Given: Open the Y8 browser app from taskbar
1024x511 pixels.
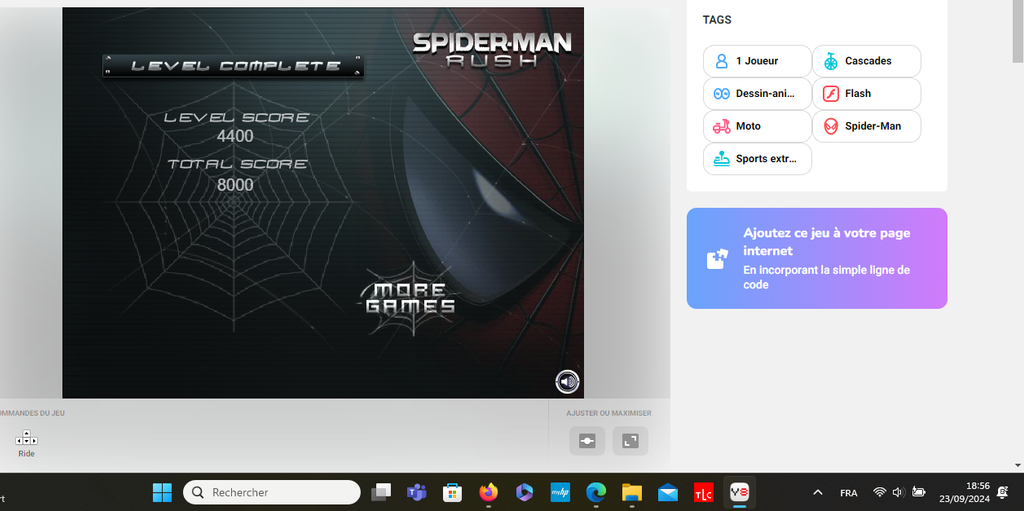Looking at the screenshot, I should pos(739,492).
